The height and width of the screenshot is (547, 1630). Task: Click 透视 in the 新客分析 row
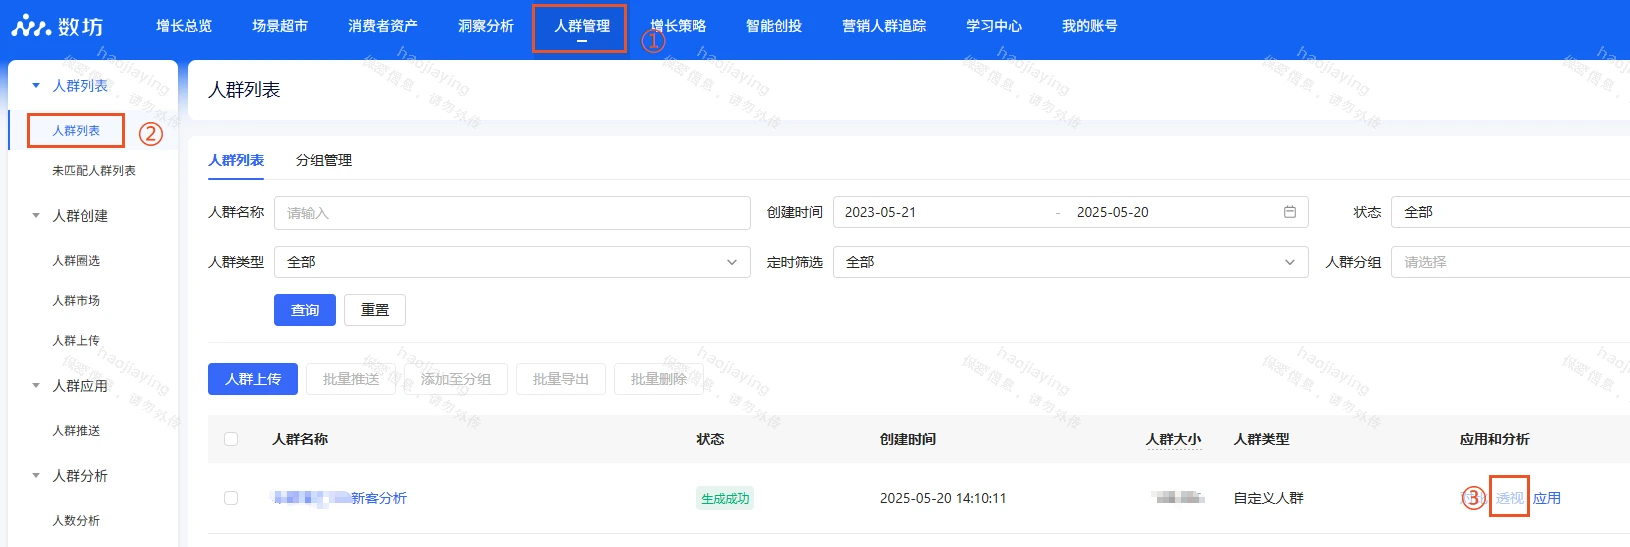(1510, 498)
